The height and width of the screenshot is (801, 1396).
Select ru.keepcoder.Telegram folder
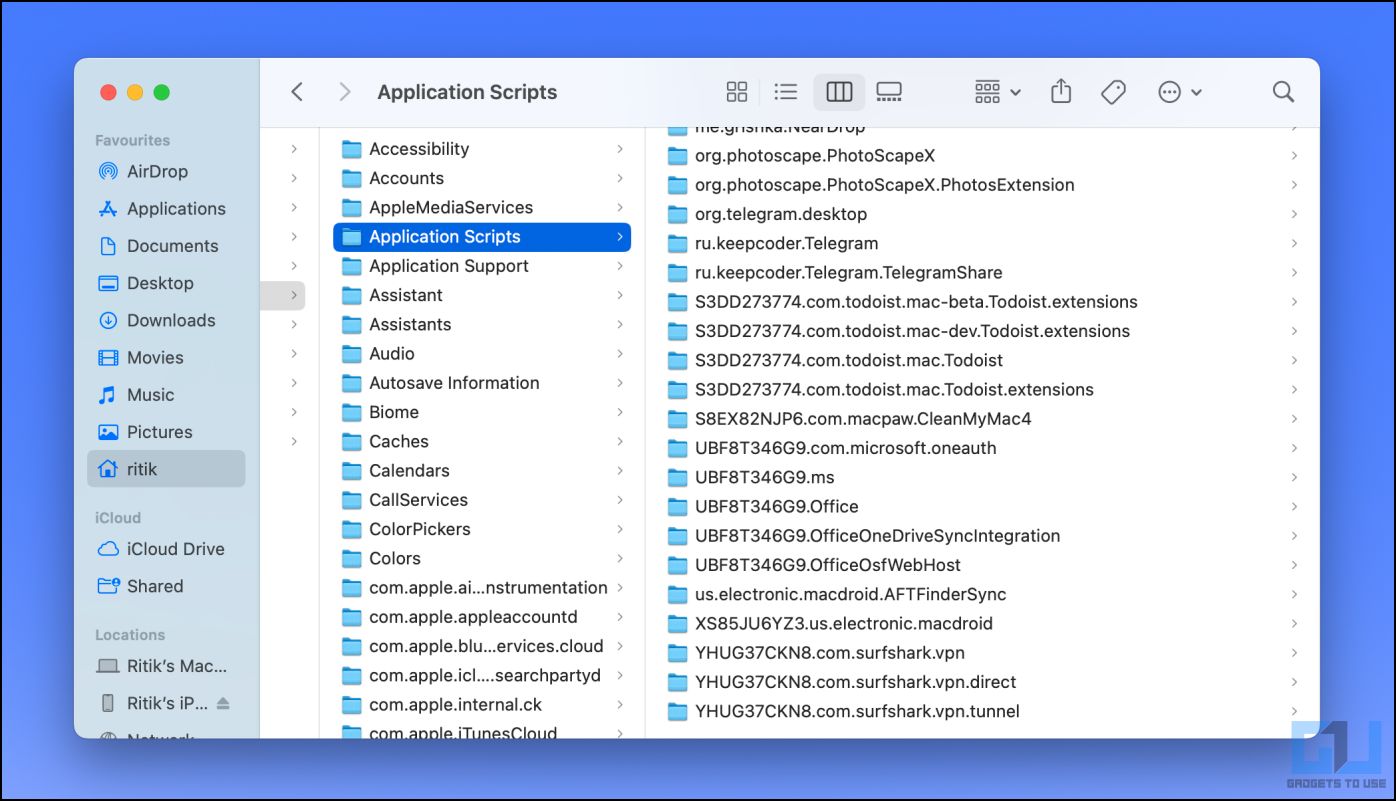coord(983,243)
